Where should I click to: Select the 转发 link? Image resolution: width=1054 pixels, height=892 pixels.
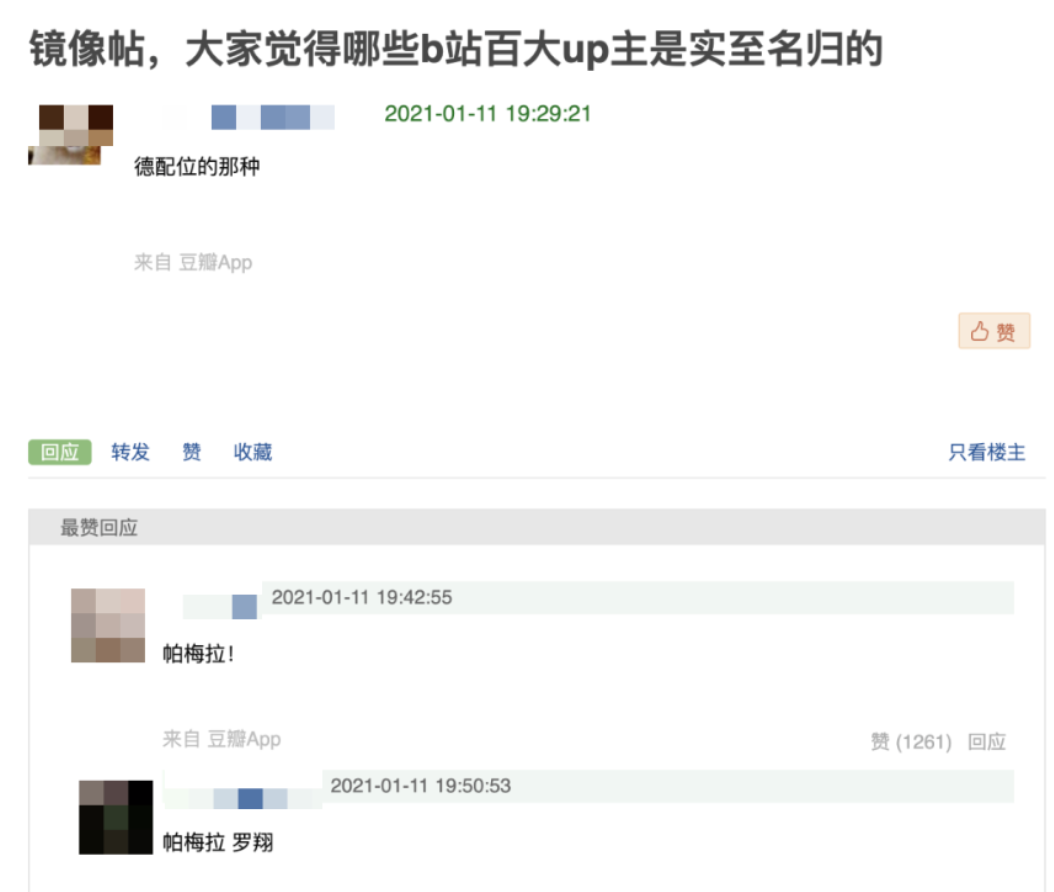(130, 452)
